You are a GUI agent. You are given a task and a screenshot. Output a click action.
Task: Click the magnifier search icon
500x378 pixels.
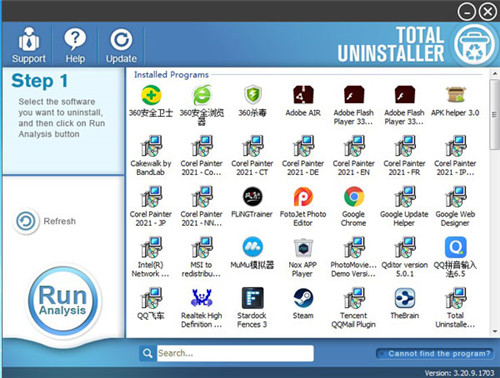click(x=147, y=353)
